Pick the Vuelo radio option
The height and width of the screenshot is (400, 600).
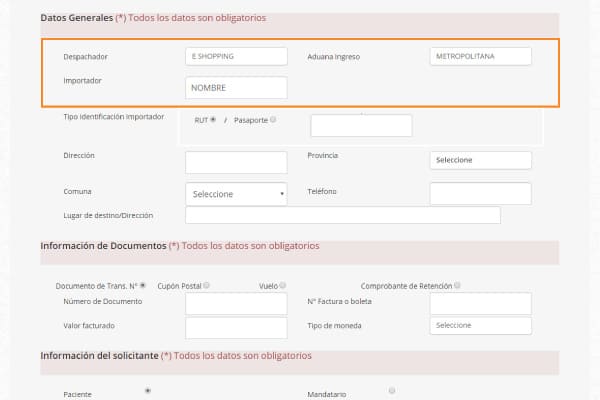pyautogui.click(x=283, y=285)
